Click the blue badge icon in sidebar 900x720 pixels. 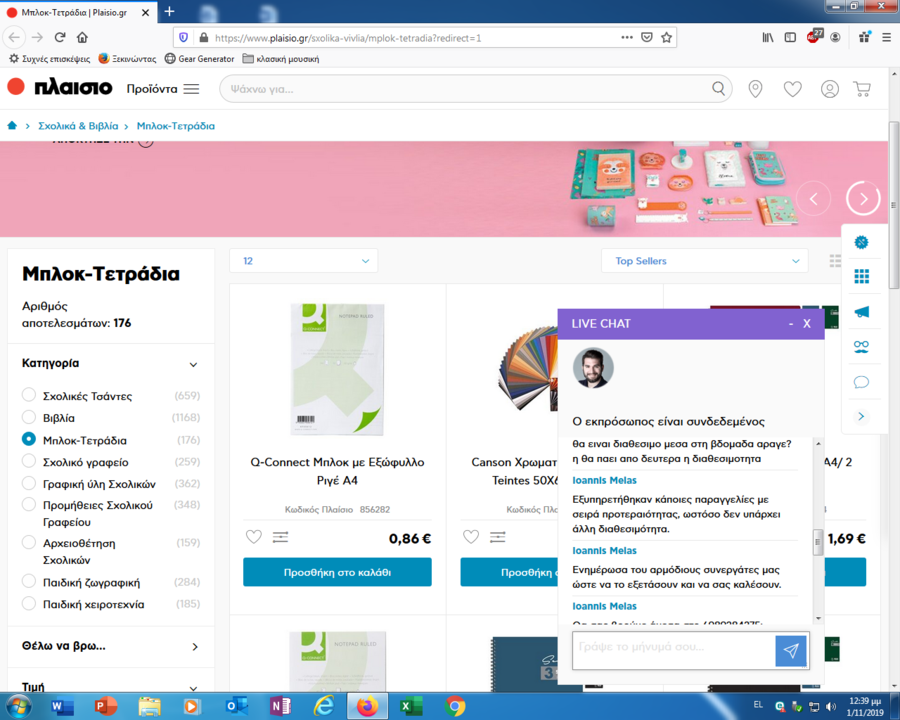(861, 242)
